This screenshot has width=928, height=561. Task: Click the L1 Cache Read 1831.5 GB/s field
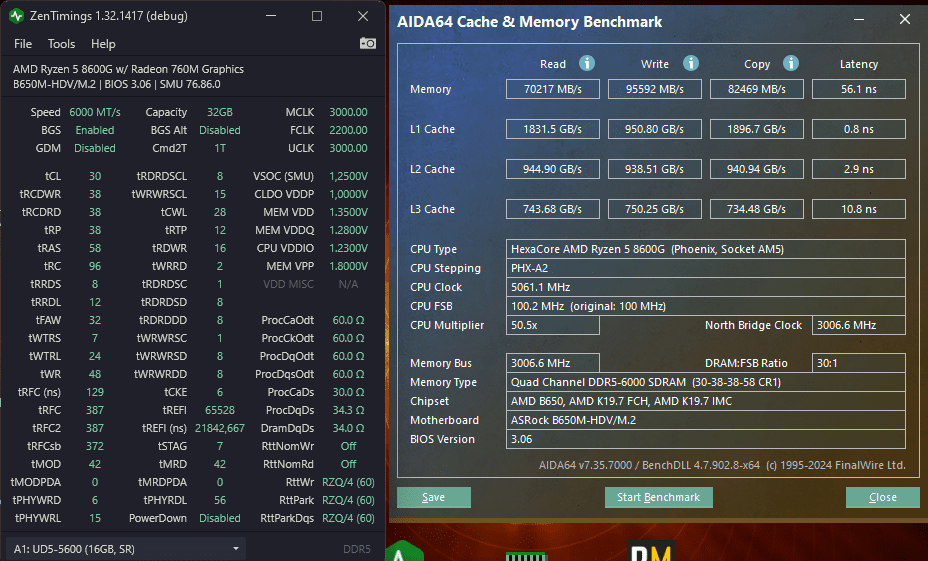[553, 129]
